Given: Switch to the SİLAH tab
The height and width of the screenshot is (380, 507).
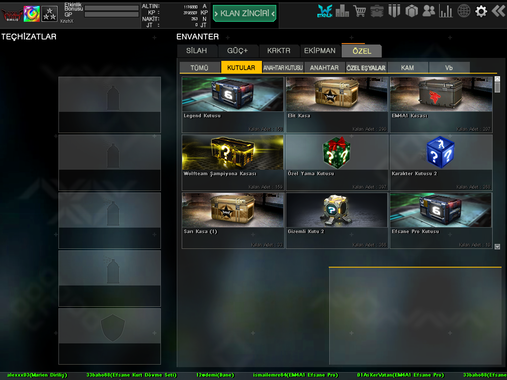Looking at the screenshot, I should tap(197, 51).
